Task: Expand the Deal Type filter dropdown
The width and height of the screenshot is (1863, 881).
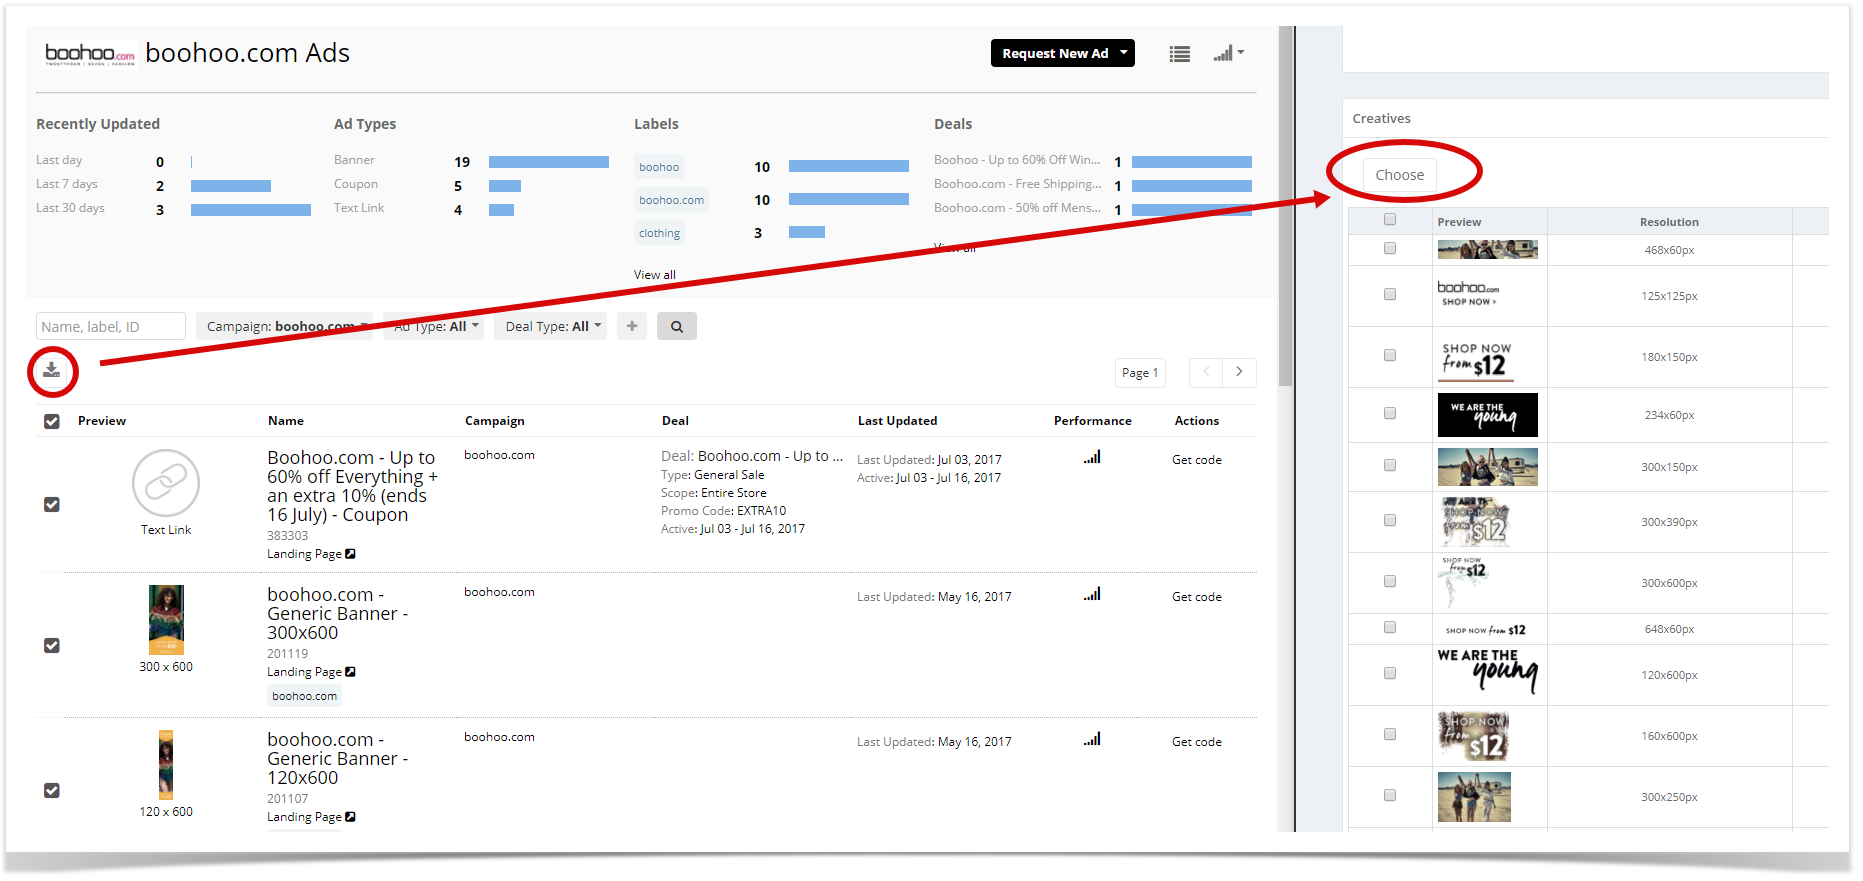Action: pyautogui.click(x=553, y=326)
